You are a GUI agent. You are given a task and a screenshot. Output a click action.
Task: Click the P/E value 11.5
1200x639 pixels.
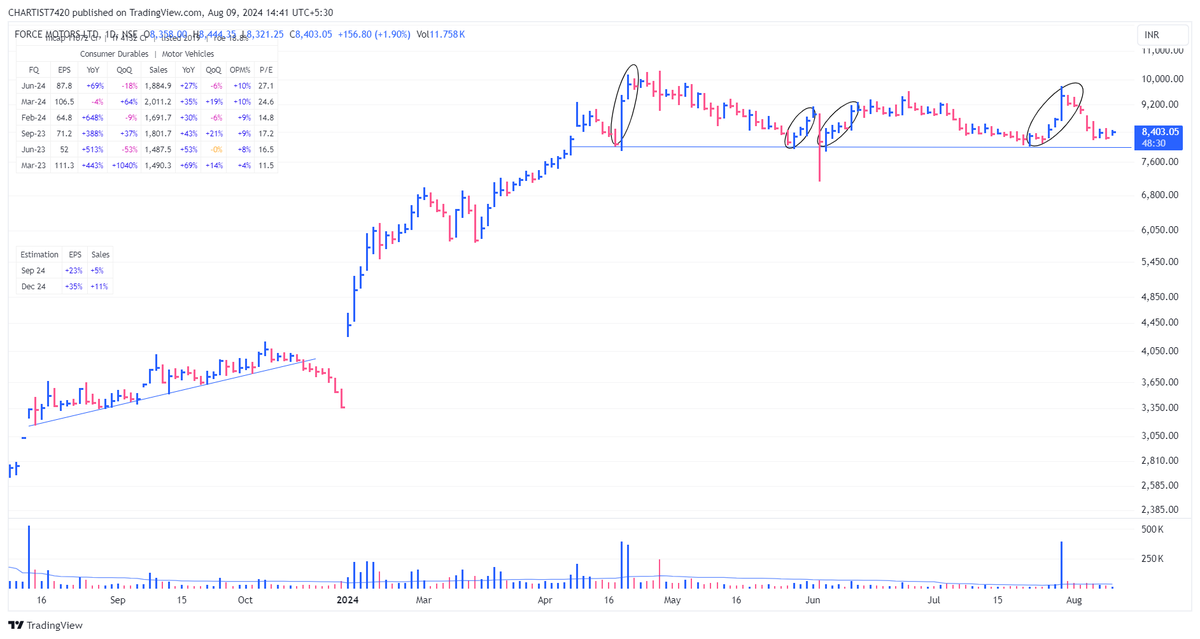266,164
